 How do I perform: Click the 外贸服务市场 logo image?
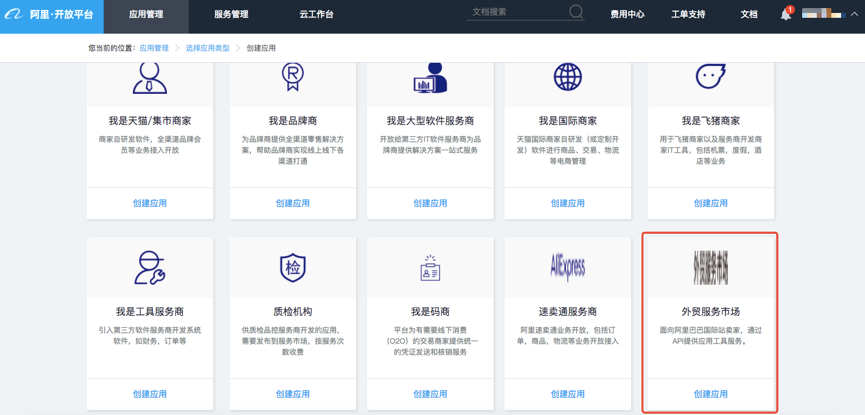click(x=711, y=269)
